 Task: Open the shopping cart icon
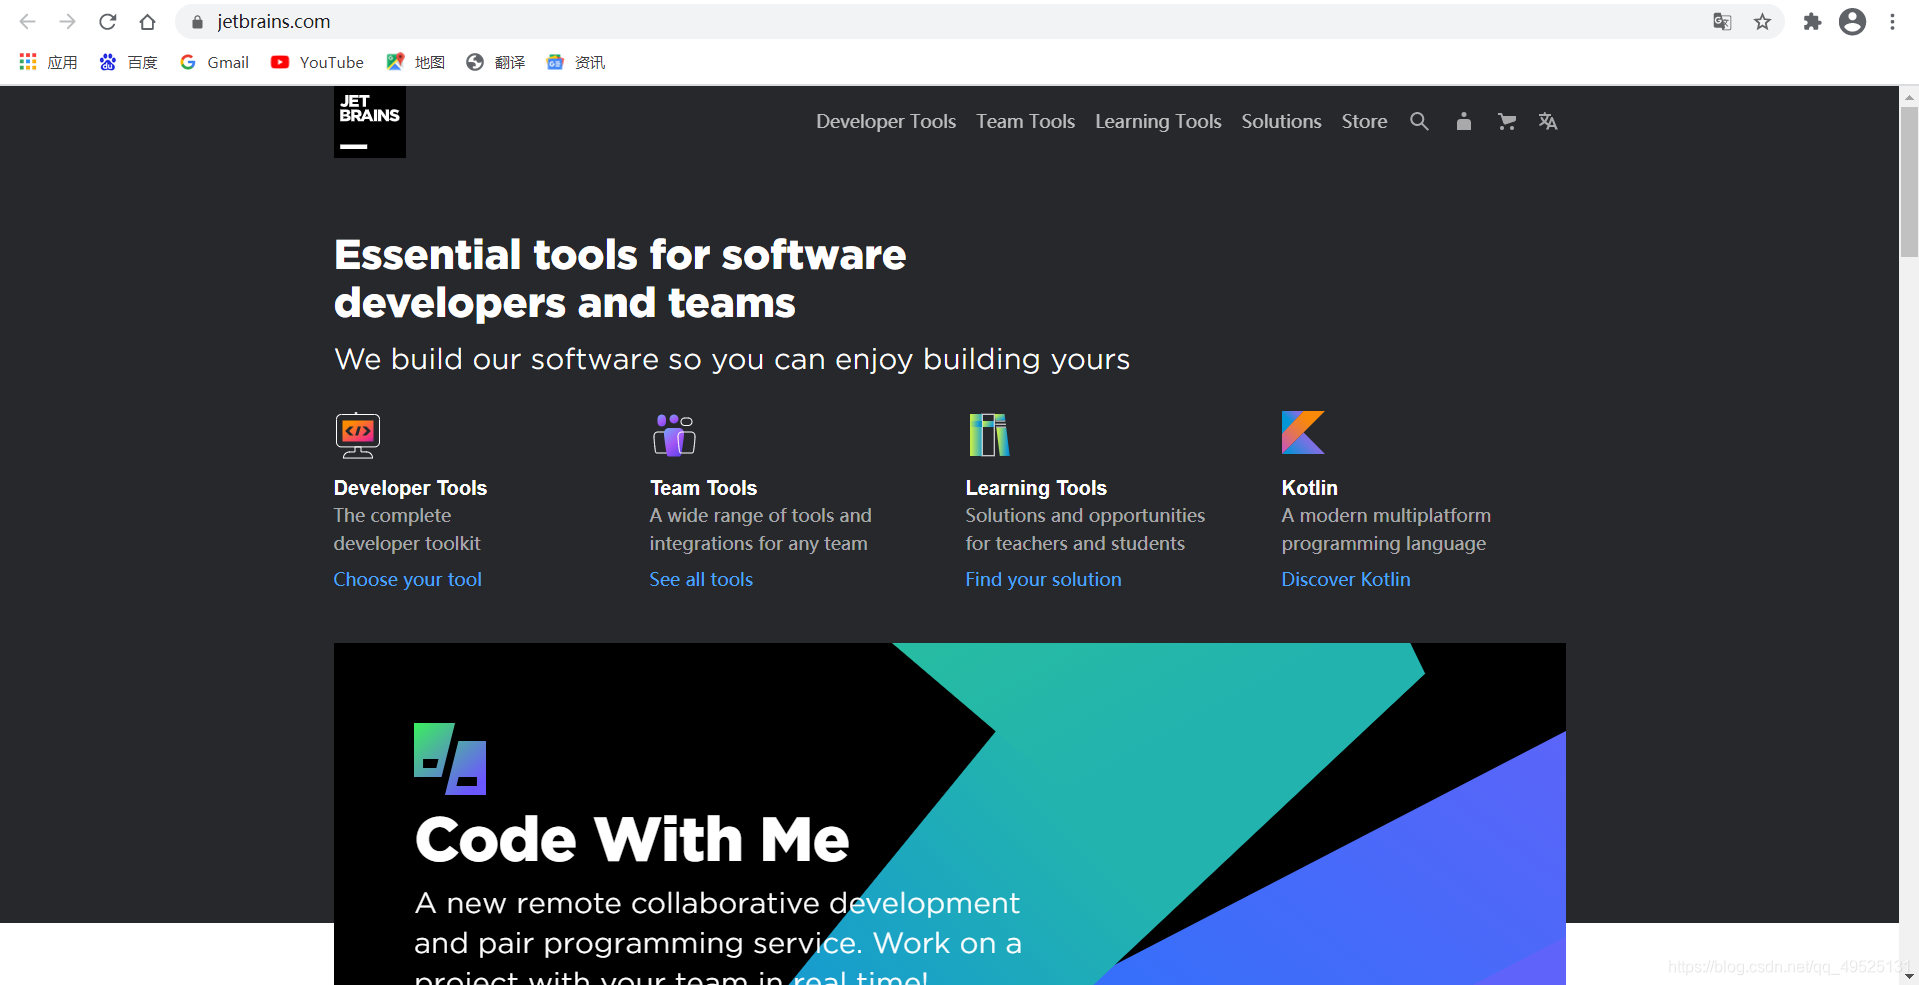coord(1507,122)
